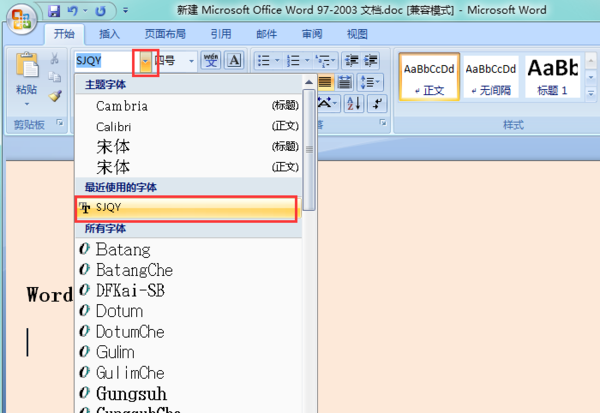Open the 审阅 tab
This screenshot has height=413, width=600.
click(312, 34)
